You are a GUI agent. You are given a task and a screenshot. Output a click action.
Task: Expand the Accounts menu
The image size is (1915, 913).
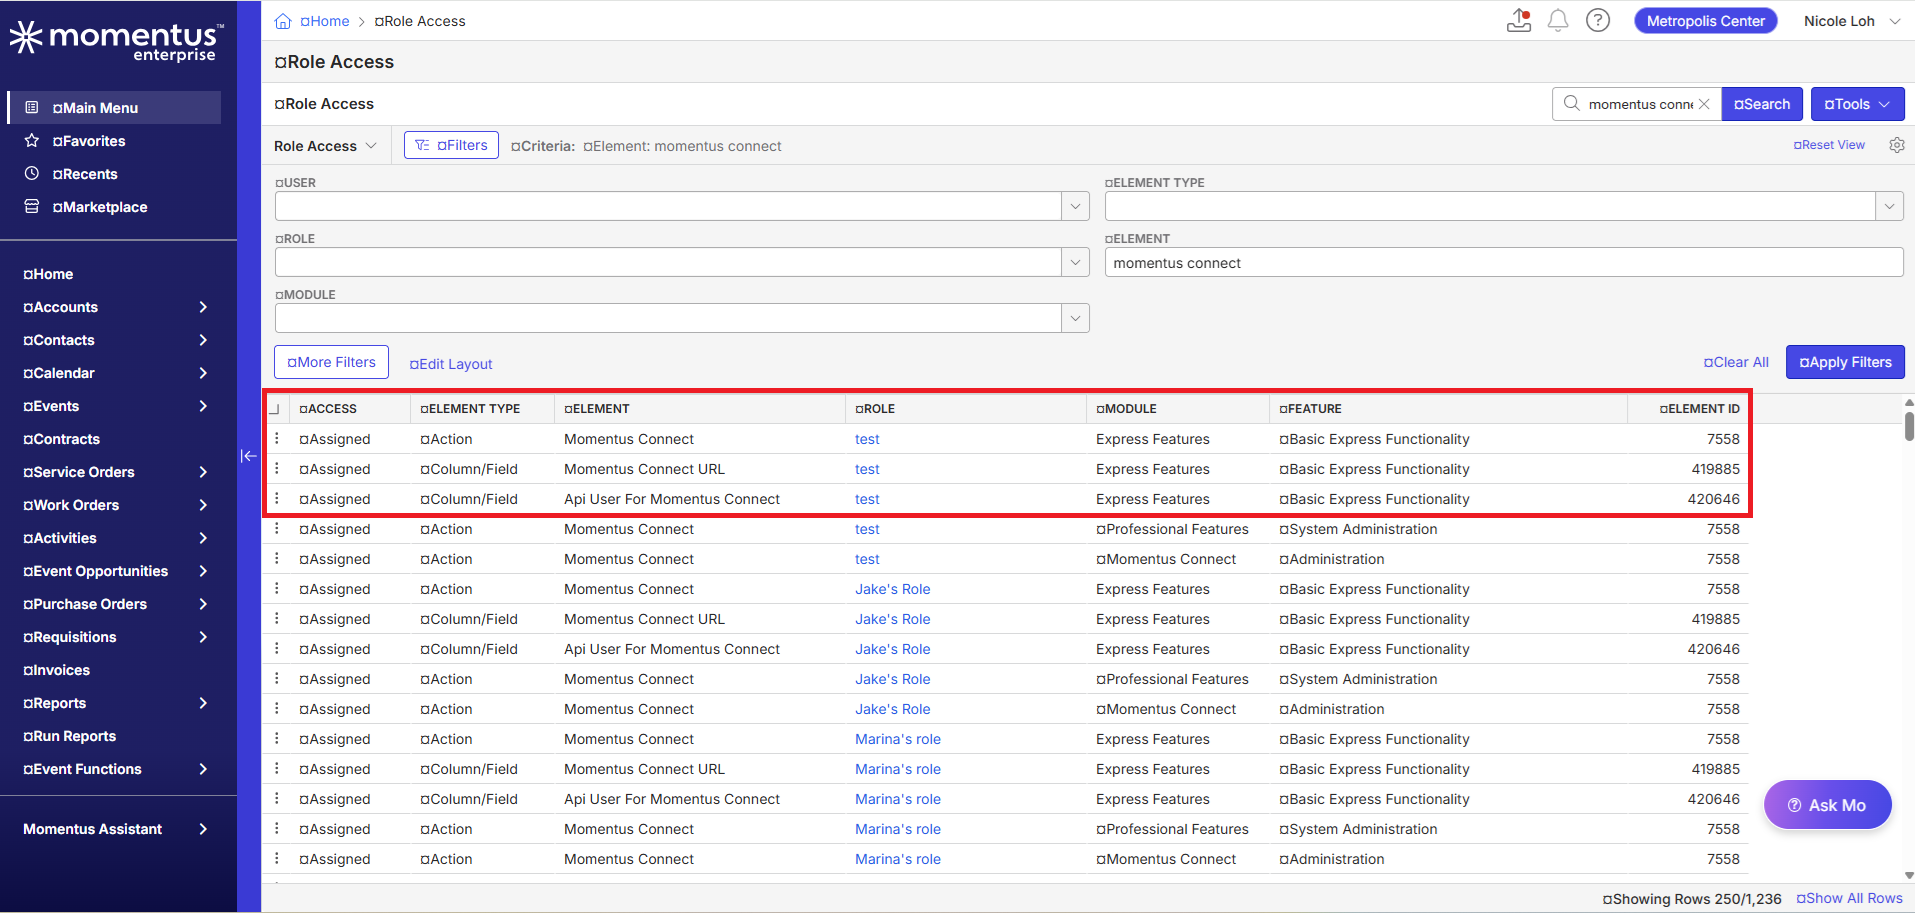coord(203,307)
